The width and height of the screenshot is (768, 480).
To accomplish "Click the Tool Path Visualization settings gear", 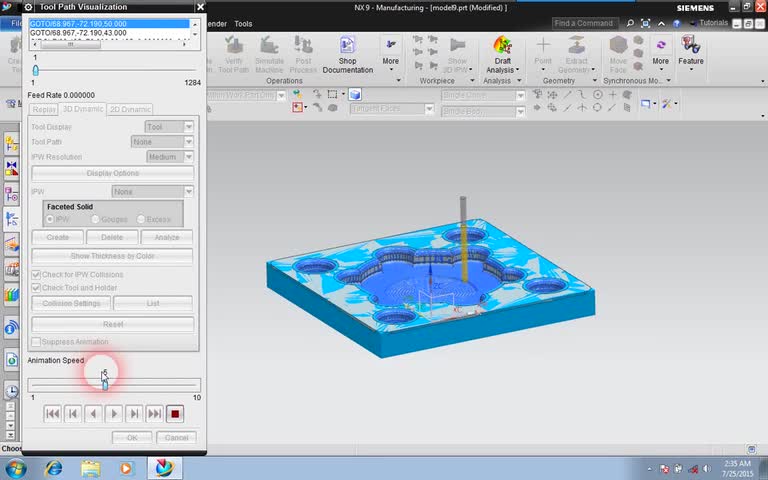I will click(28, 7).
